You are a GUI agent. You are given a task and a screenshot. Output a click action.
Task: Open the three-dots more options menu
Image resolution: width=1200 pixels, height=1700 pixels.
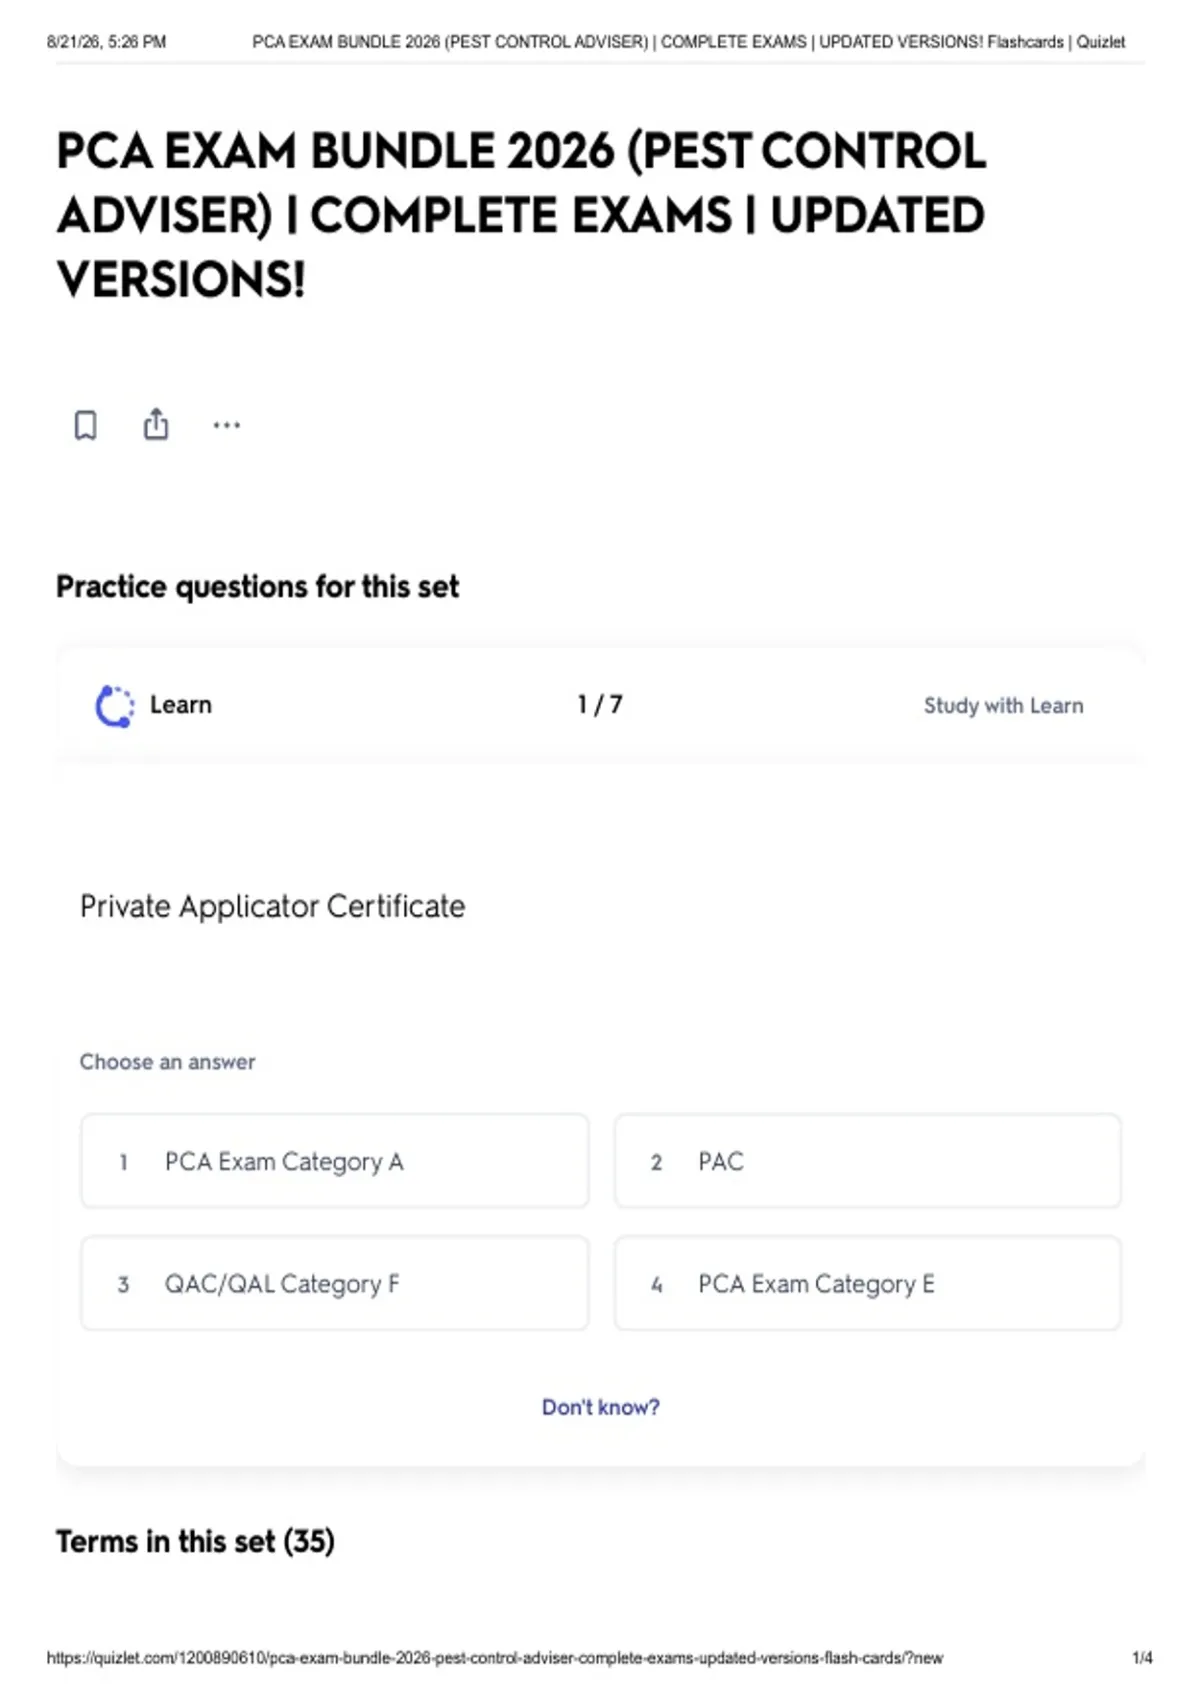coord(227,425)
